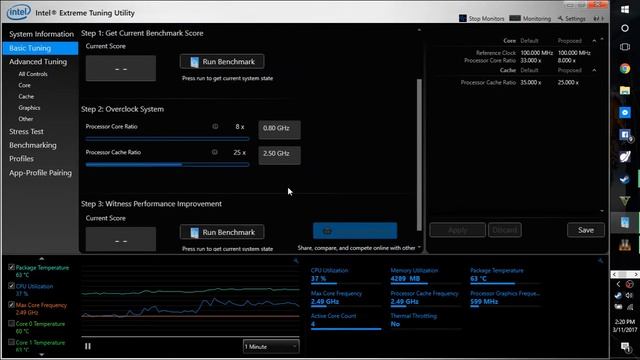The image size is (640, 360).
Task: Open File Explorer from the taskbar
Action: pyautogui.click(x=625, y=90)
